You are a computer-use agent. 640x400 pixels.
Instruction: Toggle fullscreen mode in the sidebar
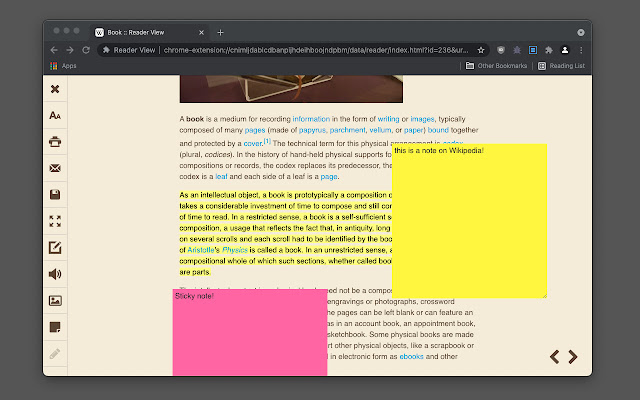pos(55,221)
